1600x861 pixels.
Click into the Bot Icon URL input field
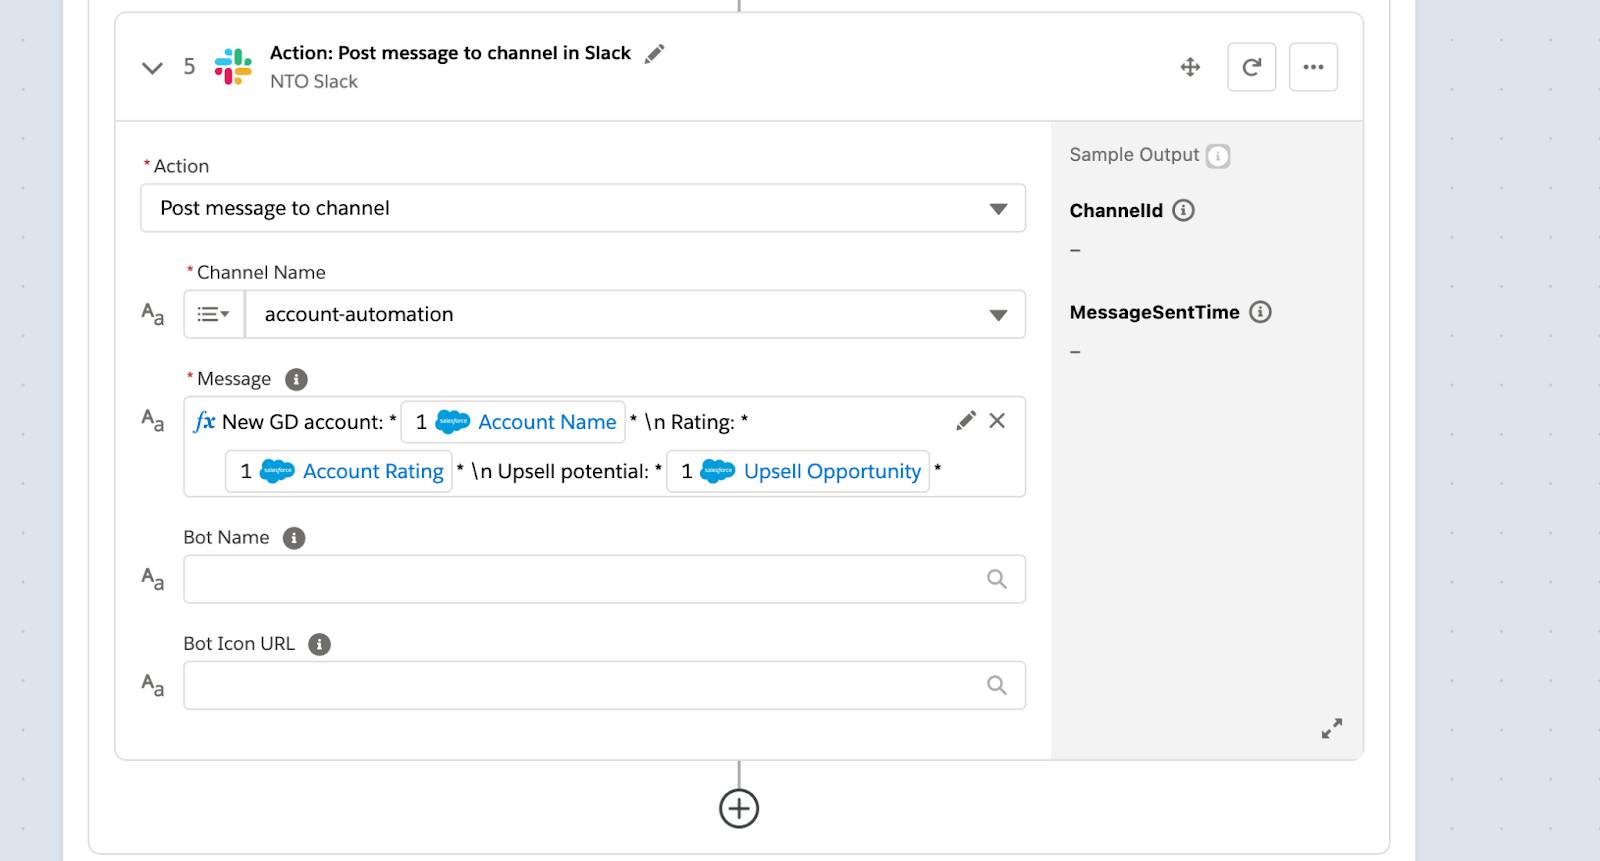coord(604,685)
